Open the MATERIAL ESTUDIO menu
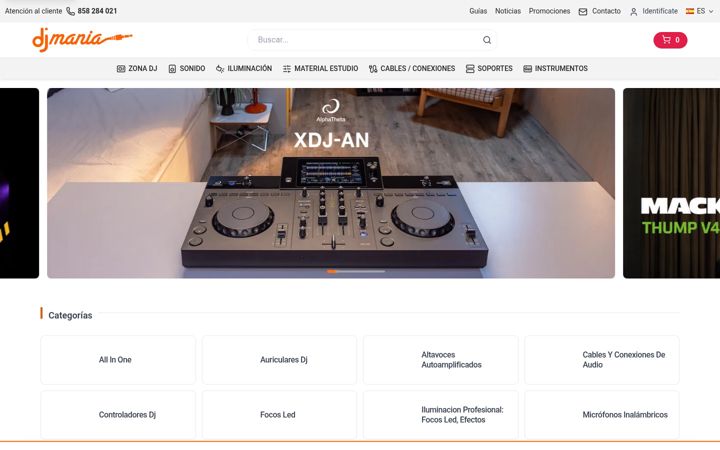Image resolution: width=720 pixels, height=450 pixels. coord(321,68)
